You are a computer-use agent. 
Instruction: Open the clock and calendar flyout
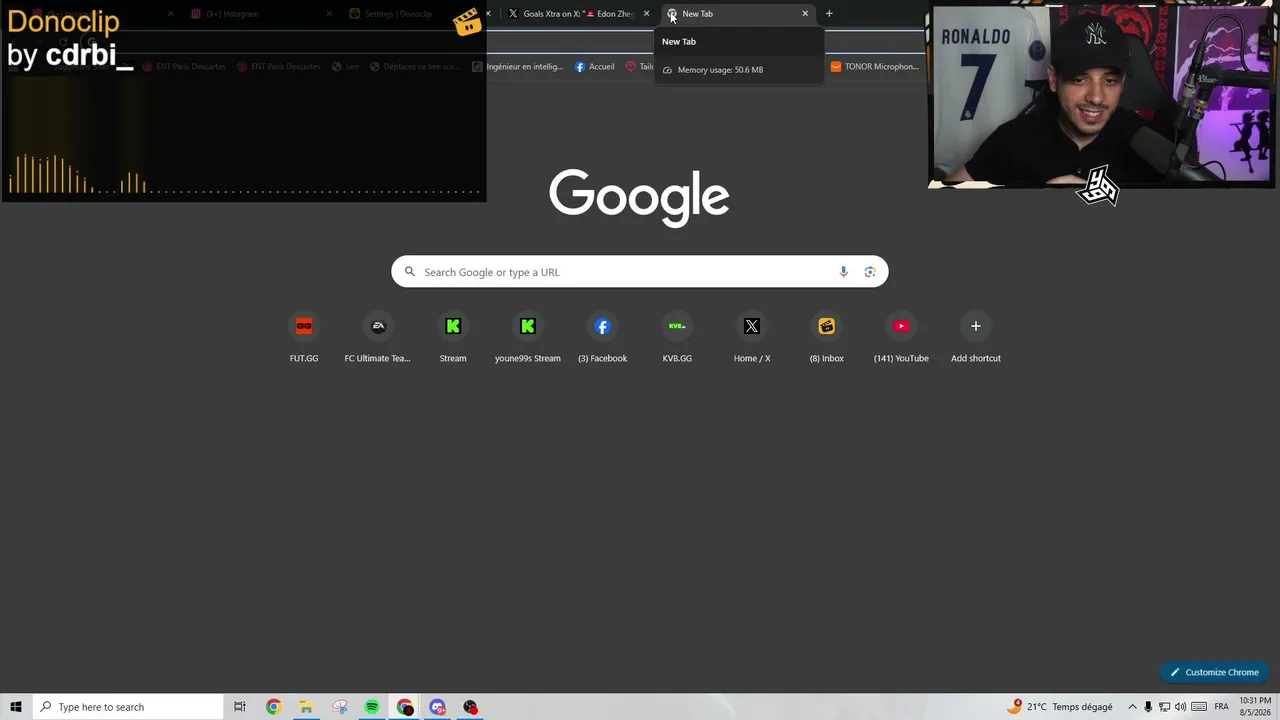[1255, 707]
